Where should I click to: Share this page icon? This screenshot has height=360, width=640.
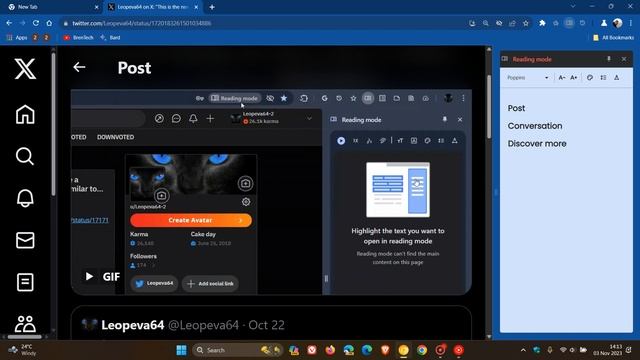(x=512, y=23)
